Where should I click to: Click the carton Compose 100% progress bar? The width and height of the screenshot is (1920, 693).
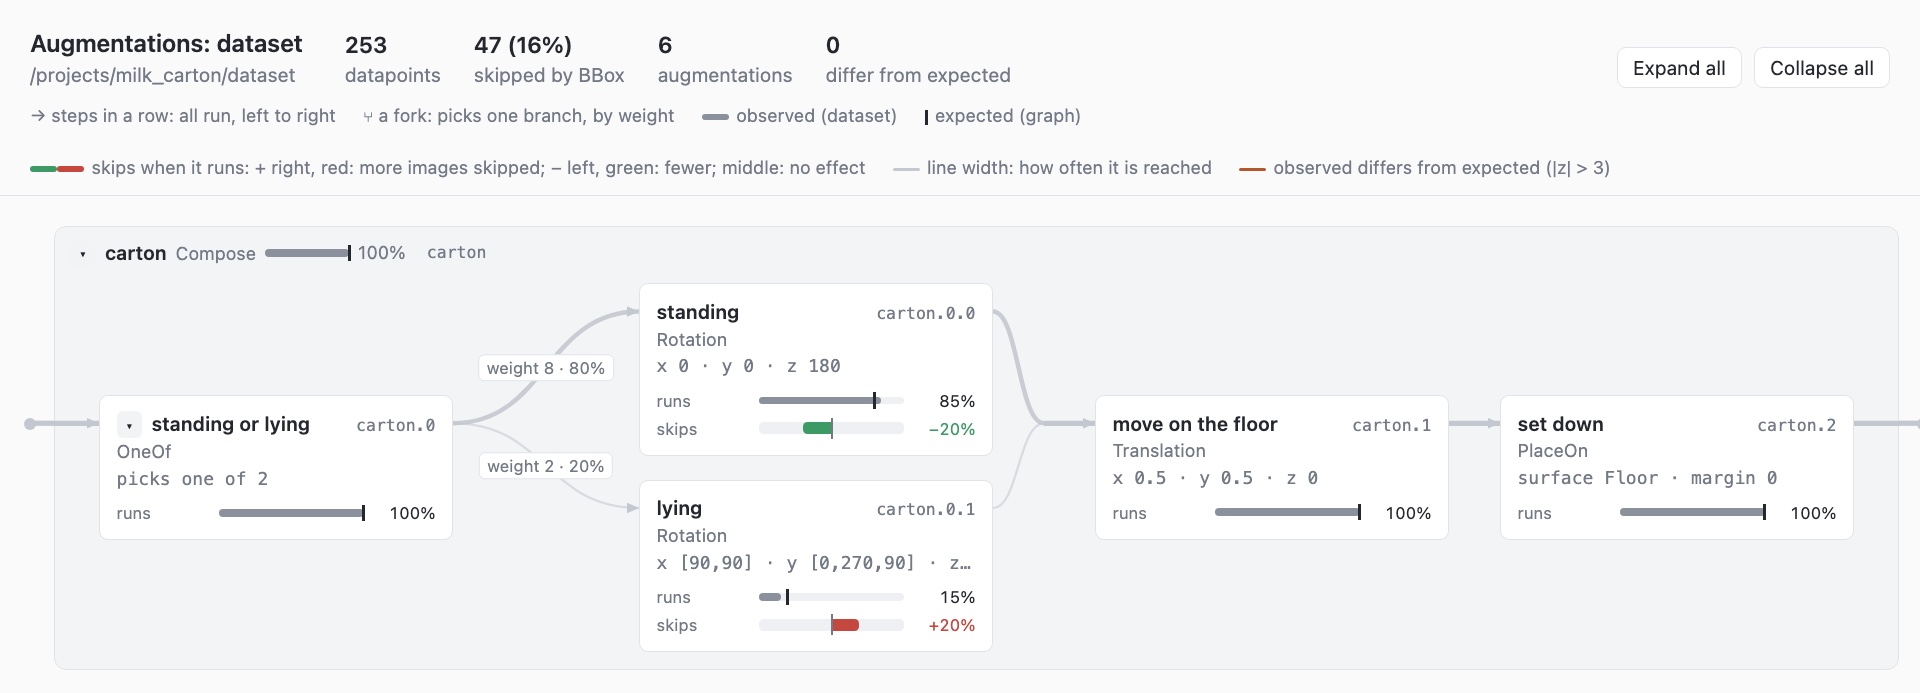pyautogui.click(x=308, y=253)
